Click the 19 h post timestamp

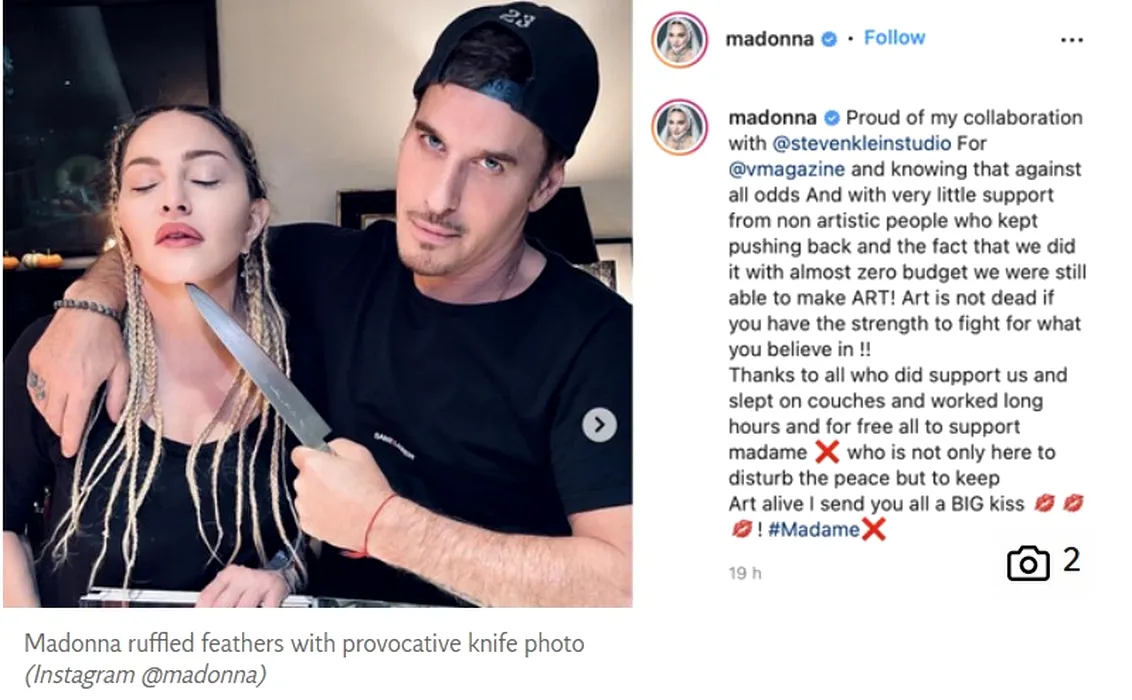coord(745,573)
